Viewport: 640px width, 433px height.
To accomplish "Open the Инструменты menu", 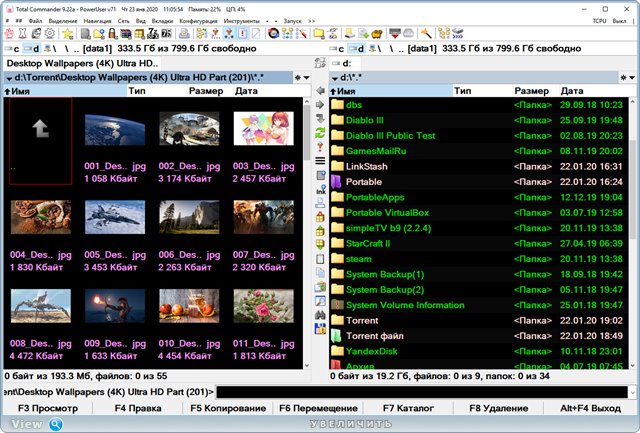I will 241,21.
